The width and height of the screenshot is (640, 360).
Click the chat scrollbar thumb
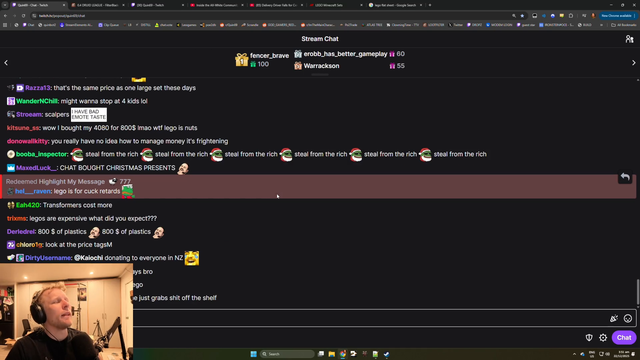coord(638,291)
